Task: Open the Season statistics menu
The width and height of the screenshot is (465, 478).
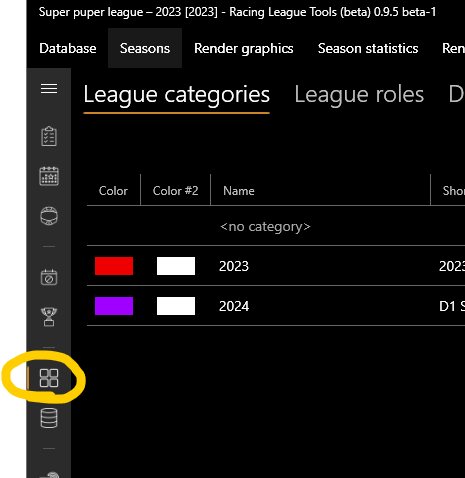Action: point(368,48)
